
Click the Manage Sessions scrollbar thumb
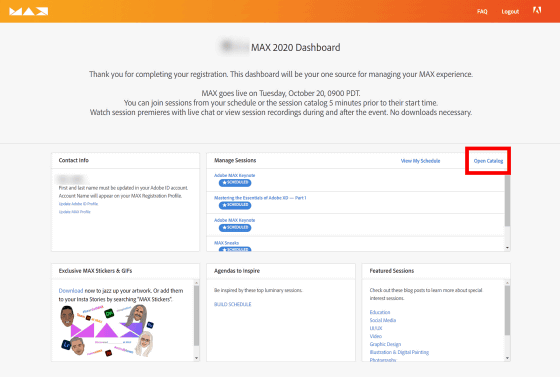[x=507, y=201]
